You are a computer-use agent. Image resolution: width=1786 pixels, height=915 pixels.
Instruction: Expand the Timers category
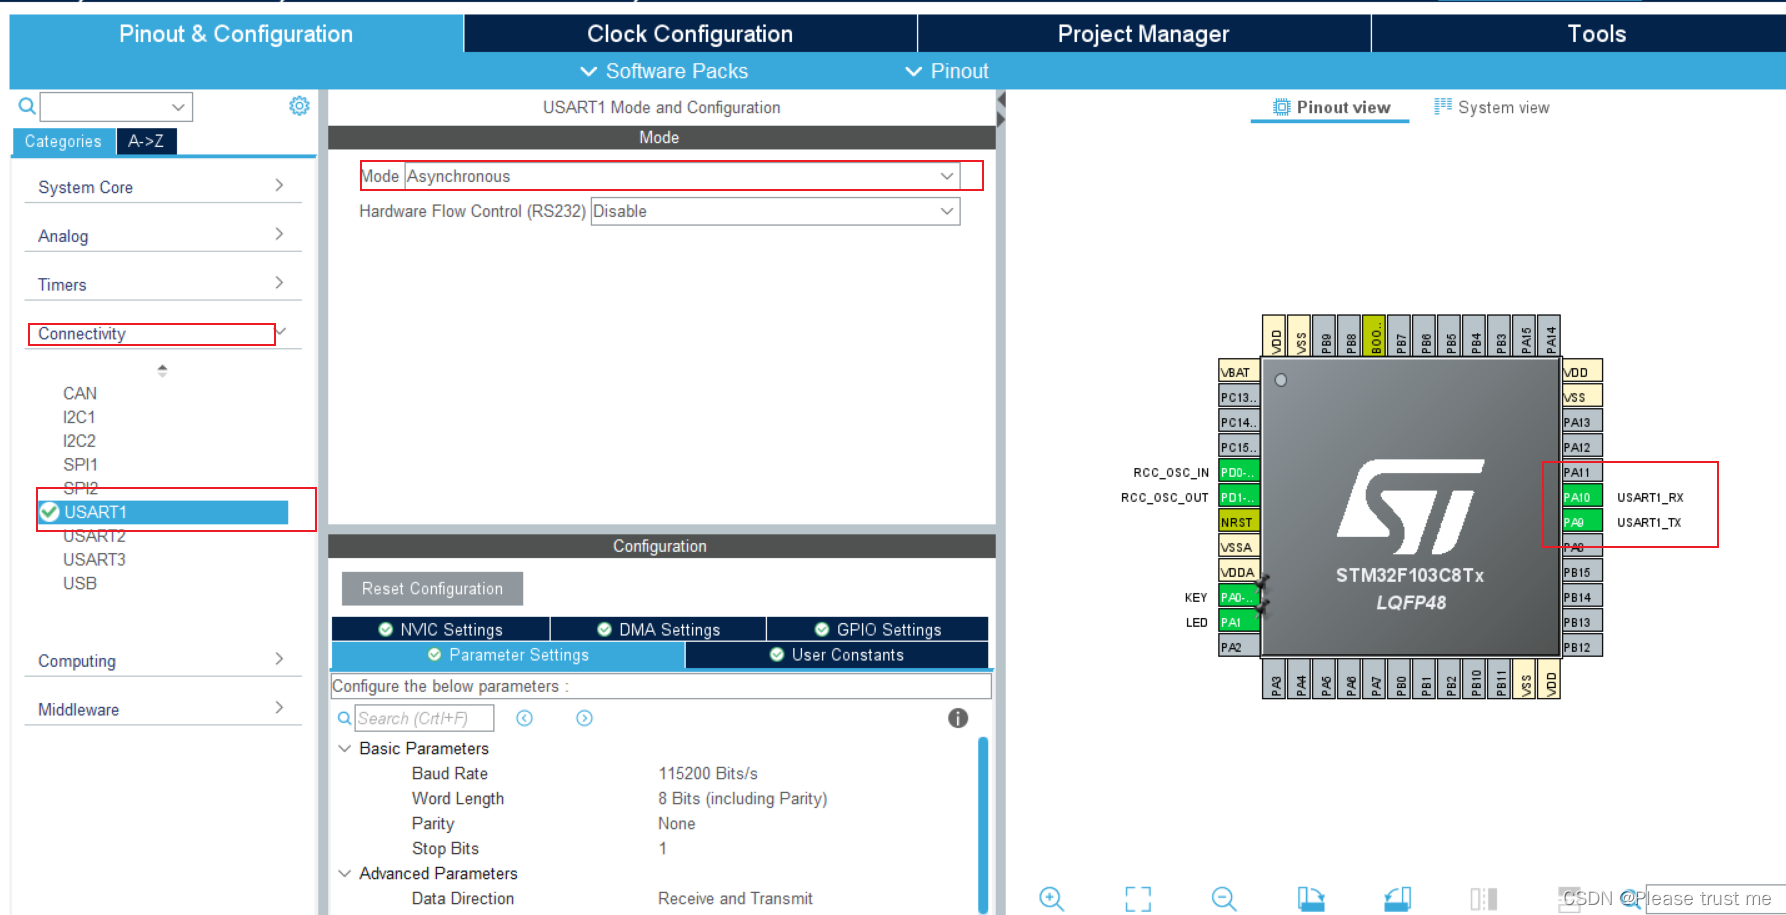tap(160, 285)
